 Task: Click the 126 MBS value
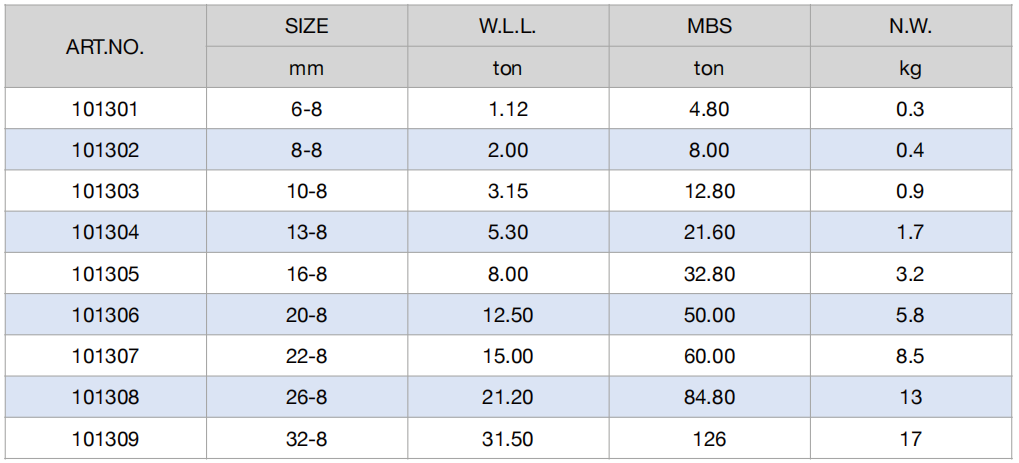click(x=709, y=438)
